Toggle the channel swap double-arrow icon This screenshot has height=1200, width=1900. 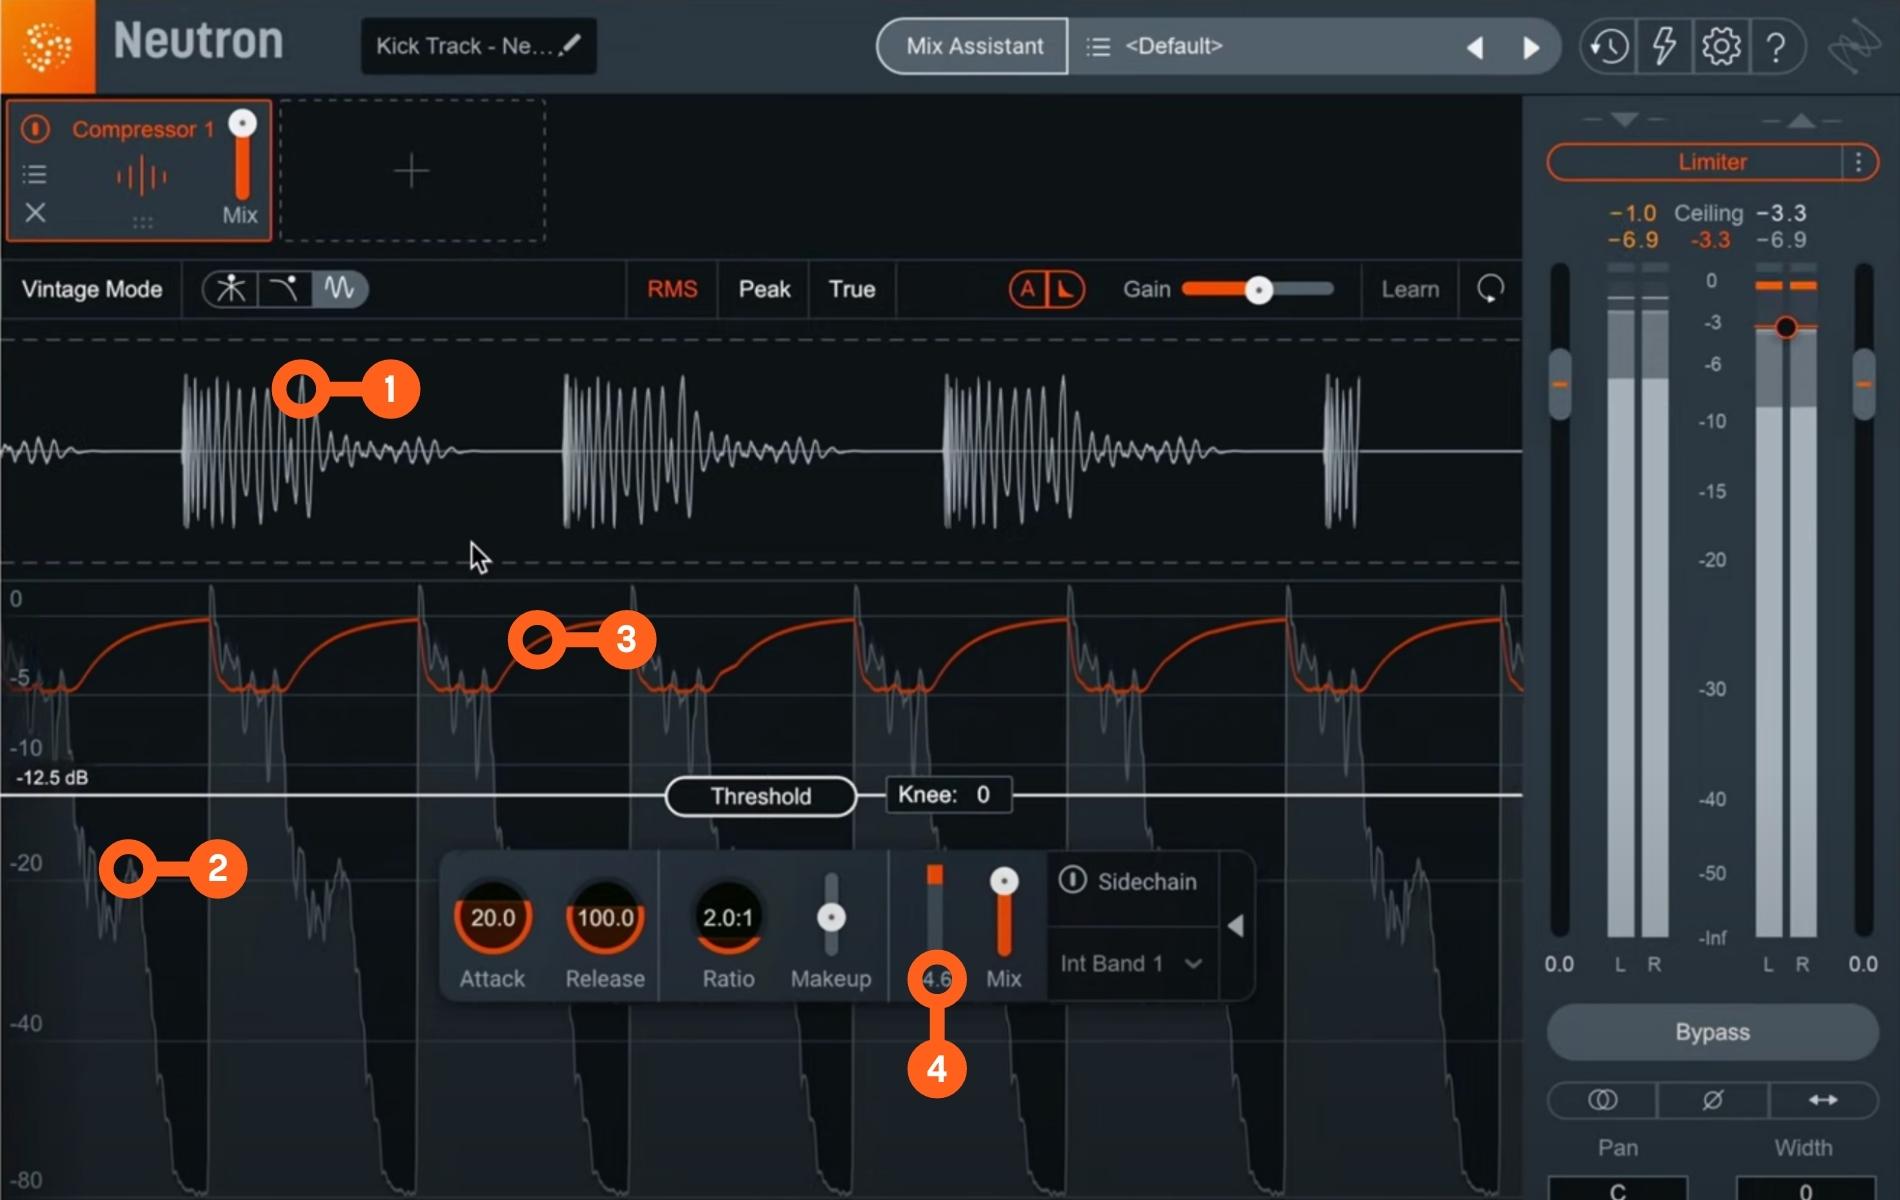[1823, 1100]
